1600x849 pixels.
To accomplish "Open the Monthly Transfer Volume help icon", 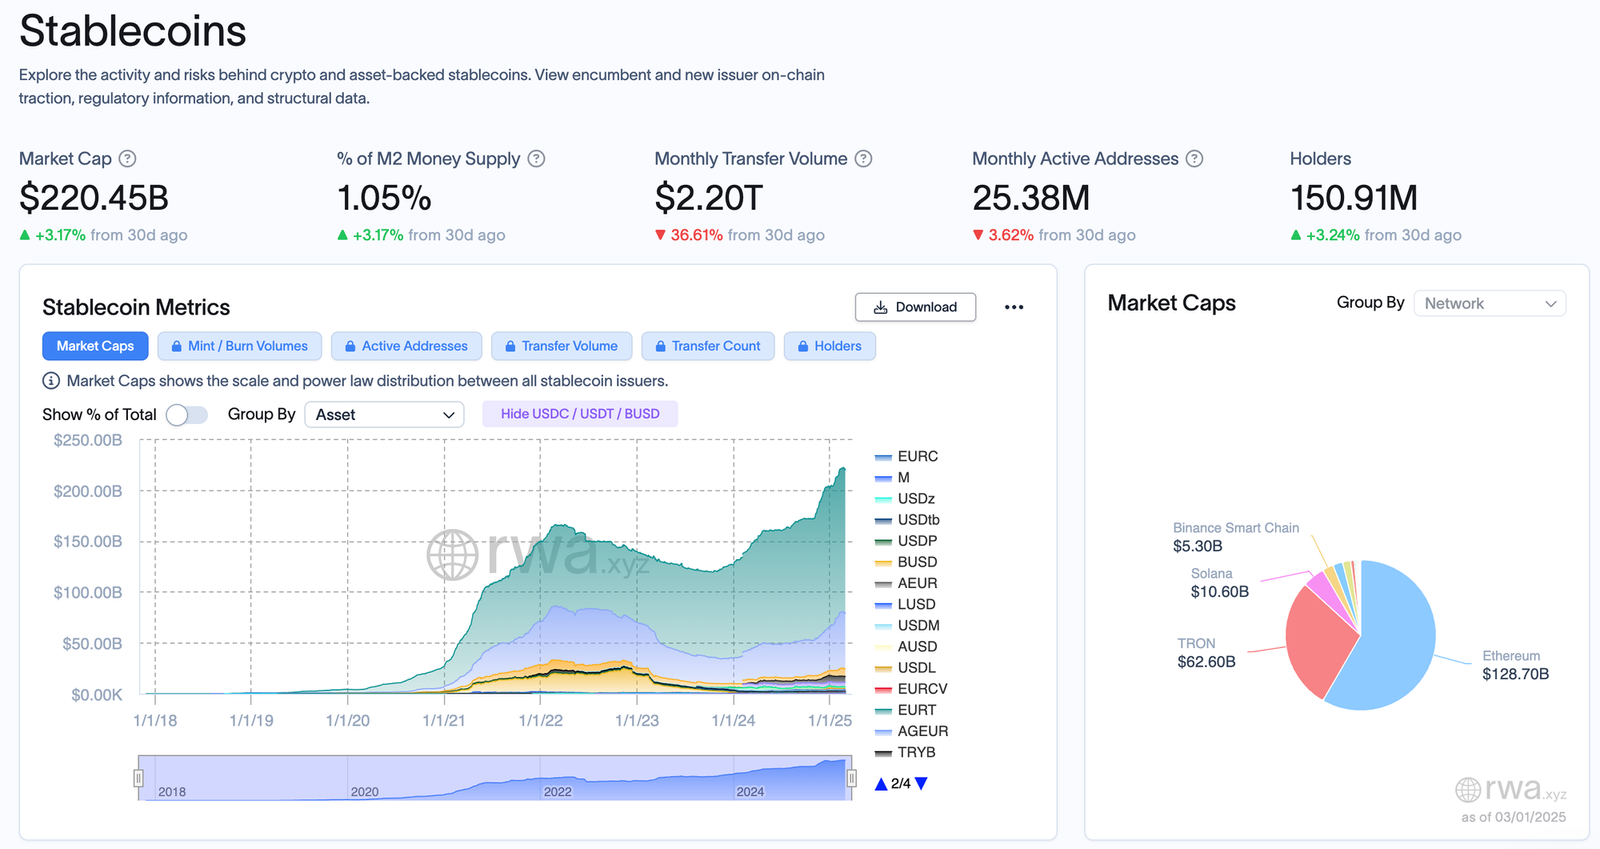I will 864,158.
